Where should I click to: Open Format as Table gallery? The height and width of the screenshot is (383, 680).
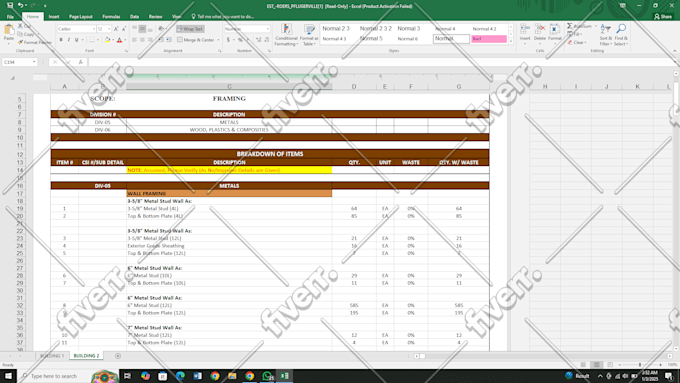pos(309,35)
